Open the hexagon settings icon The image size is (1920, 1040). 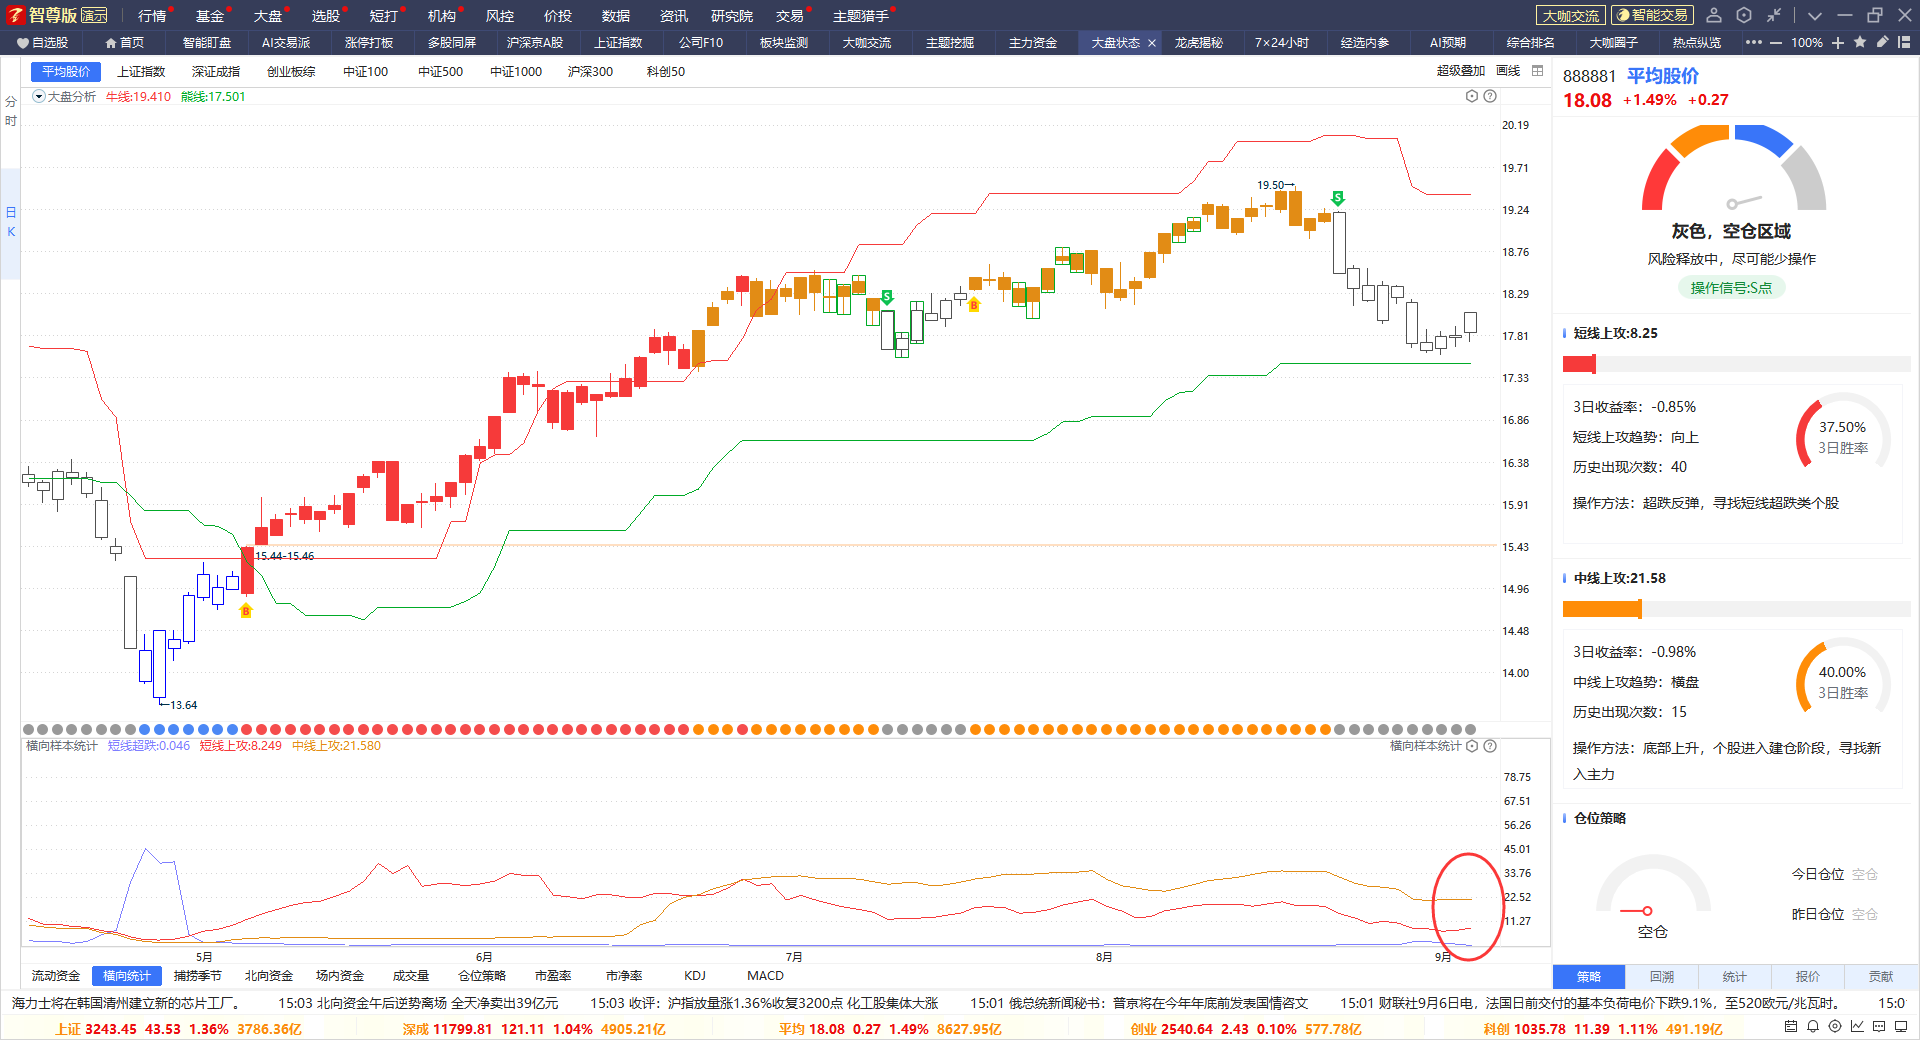(1744, 15)
